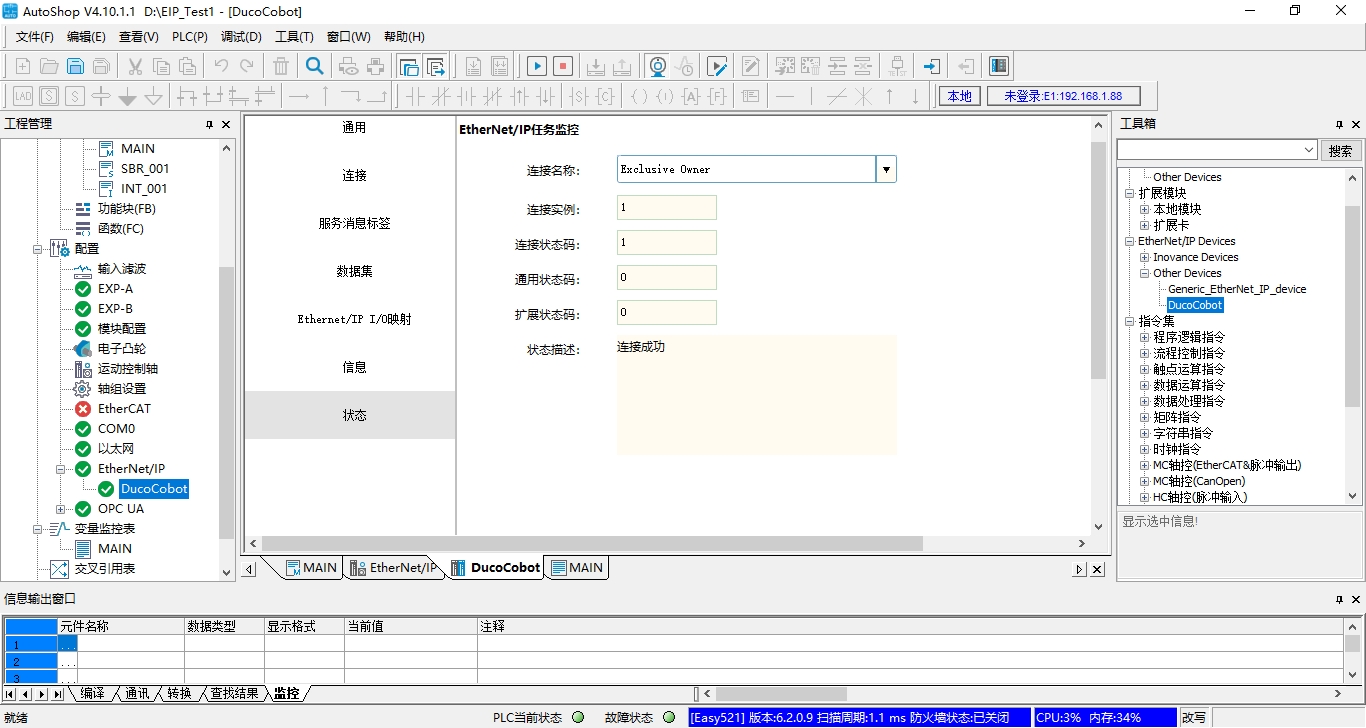Click the window-with-arrow icon beside cascade
The image size is (1366, 728).
435,66
